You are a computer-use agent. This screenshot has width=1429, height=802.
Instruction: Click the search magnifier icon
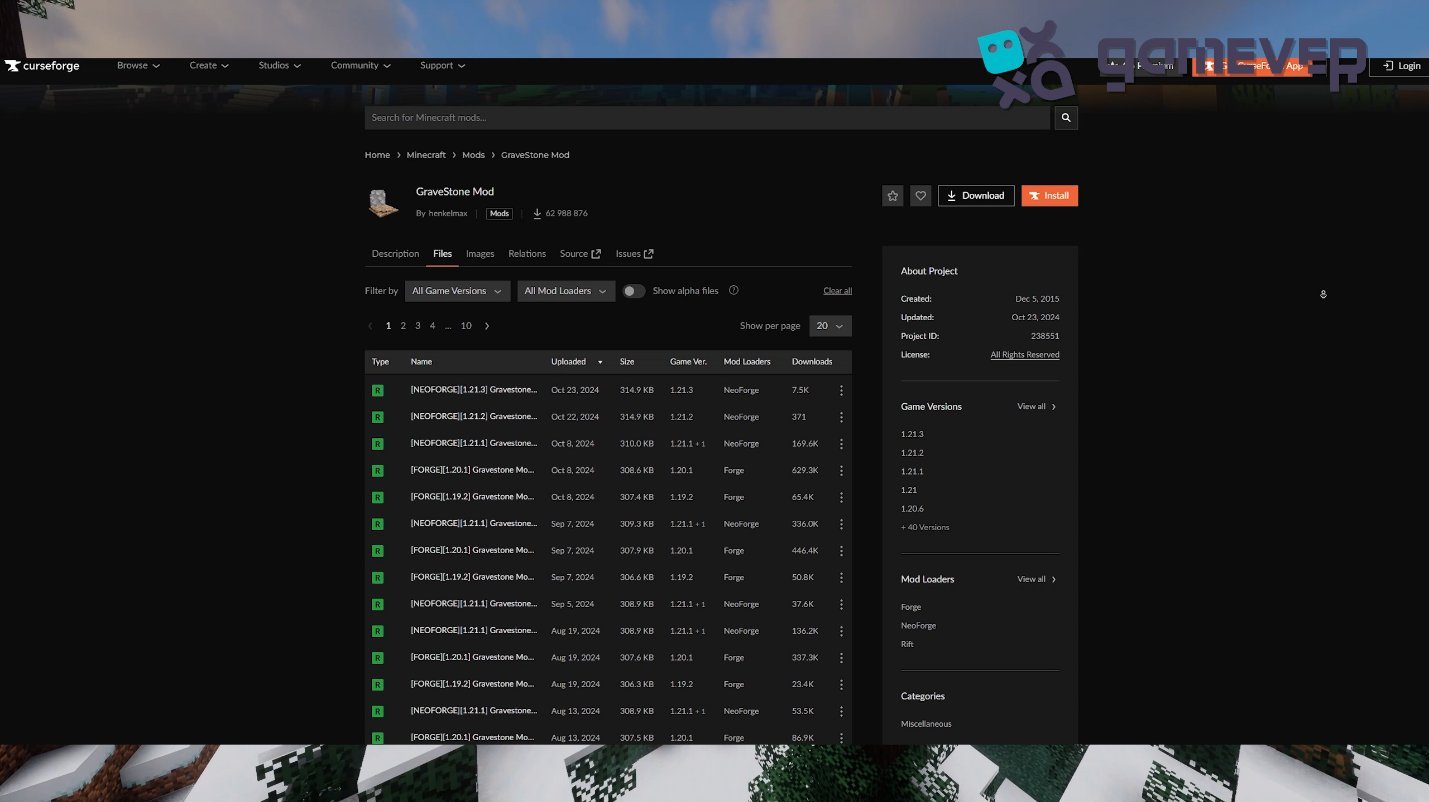coord(1065,117)
